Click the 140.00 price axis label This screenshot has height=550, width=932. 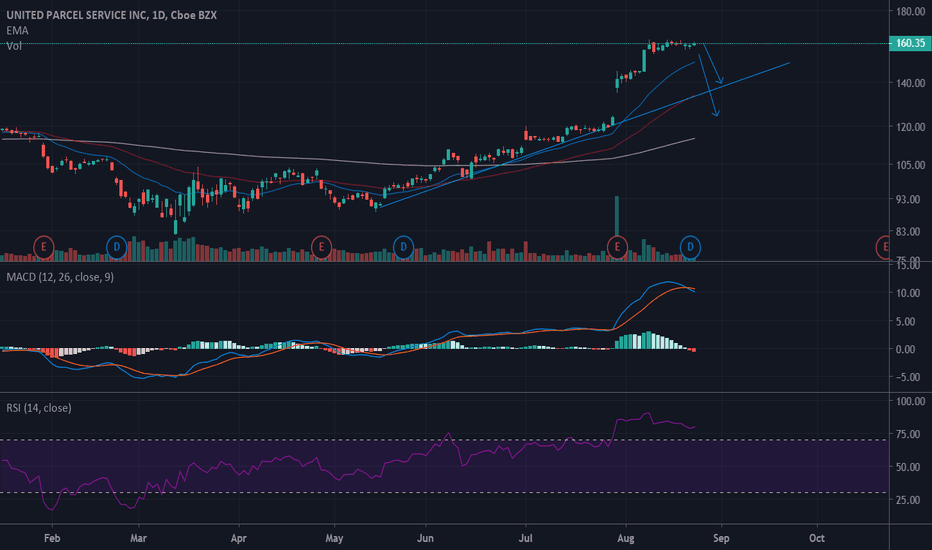[911, 83]
